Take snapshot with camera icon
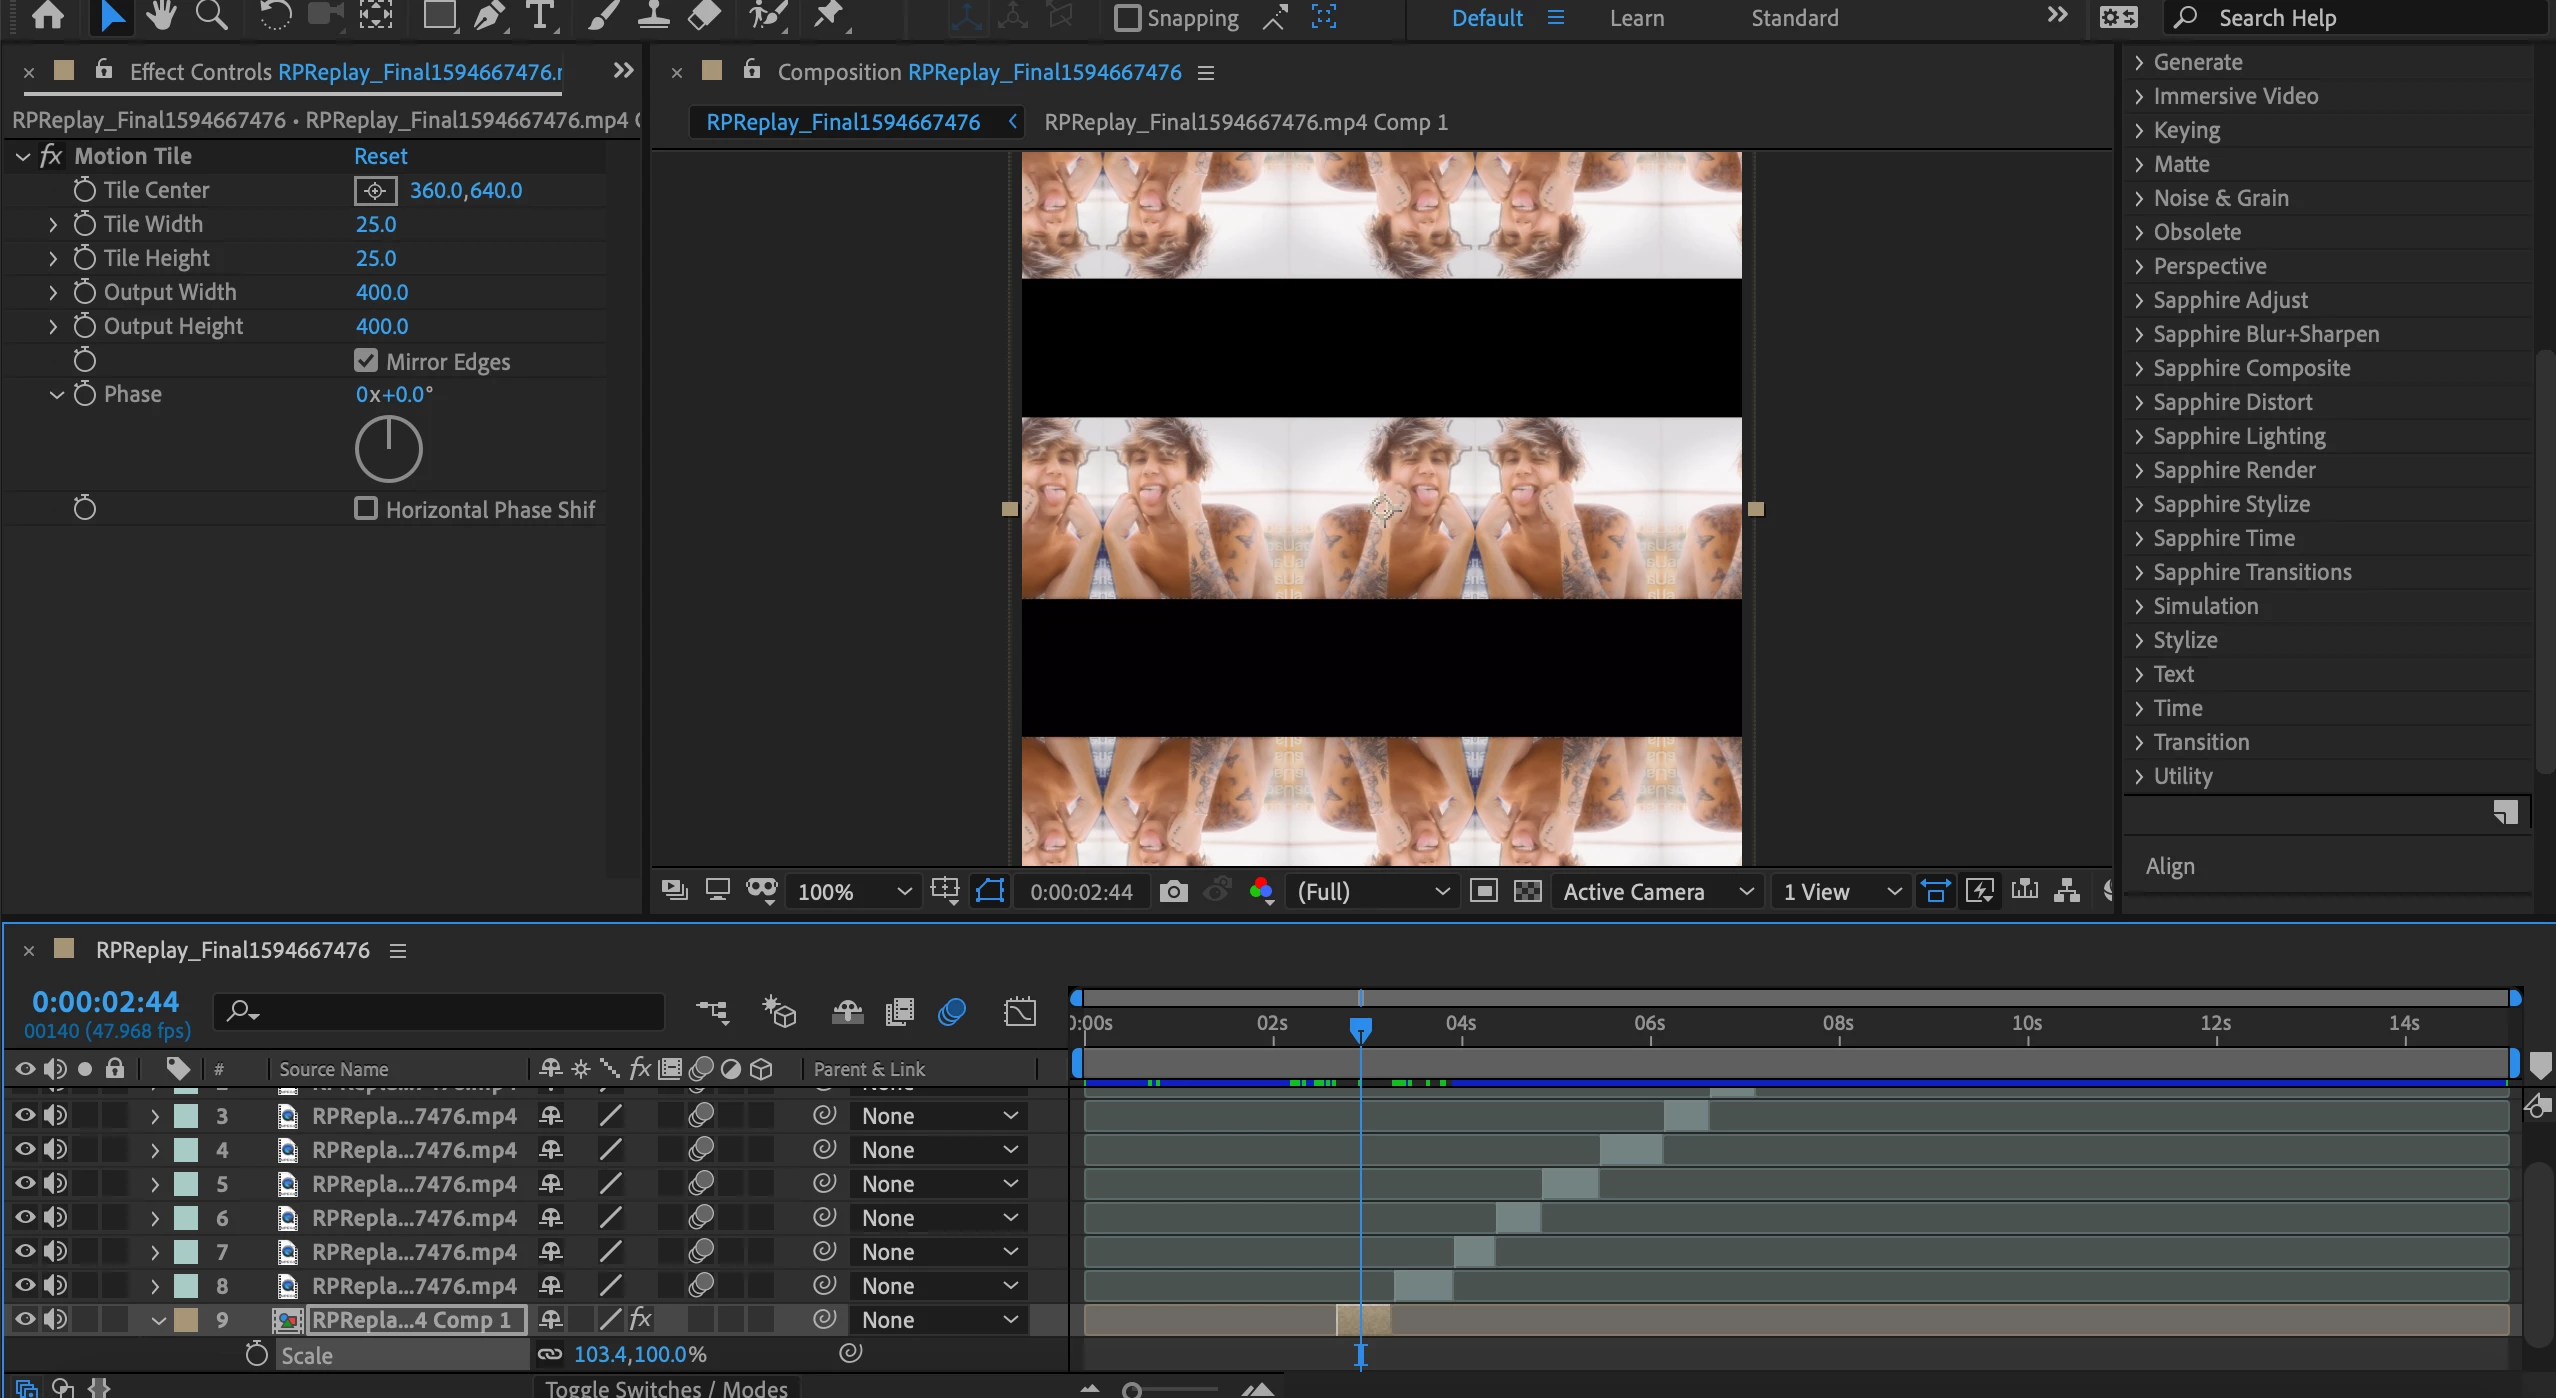This screenshot has width=2556, height=1398. [x=1173, y=891]
